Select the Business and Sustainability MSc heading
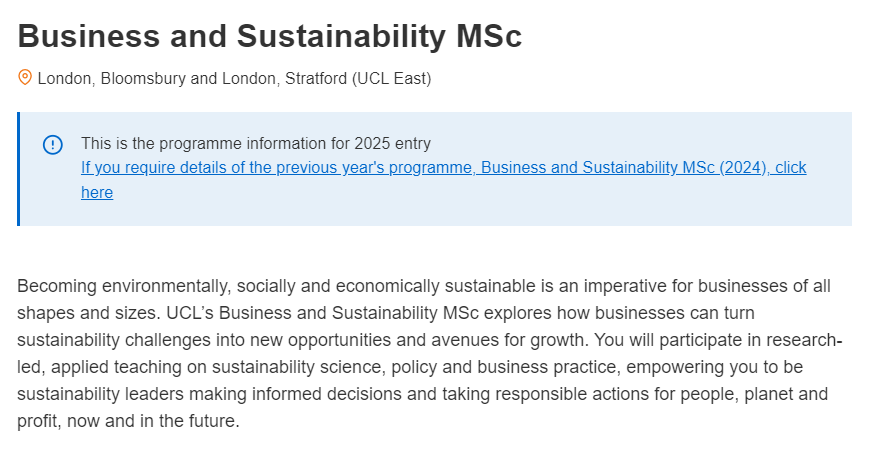 click(x=270, y=36)
